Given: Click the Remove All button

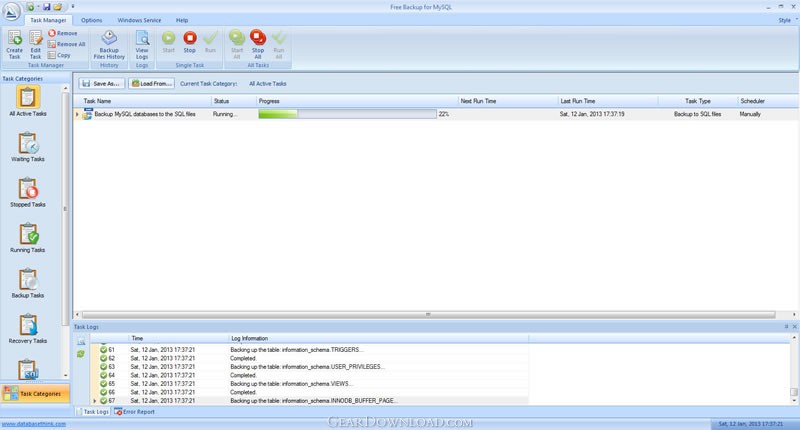Looking at the screenshot, I should (x=66, y=44).
